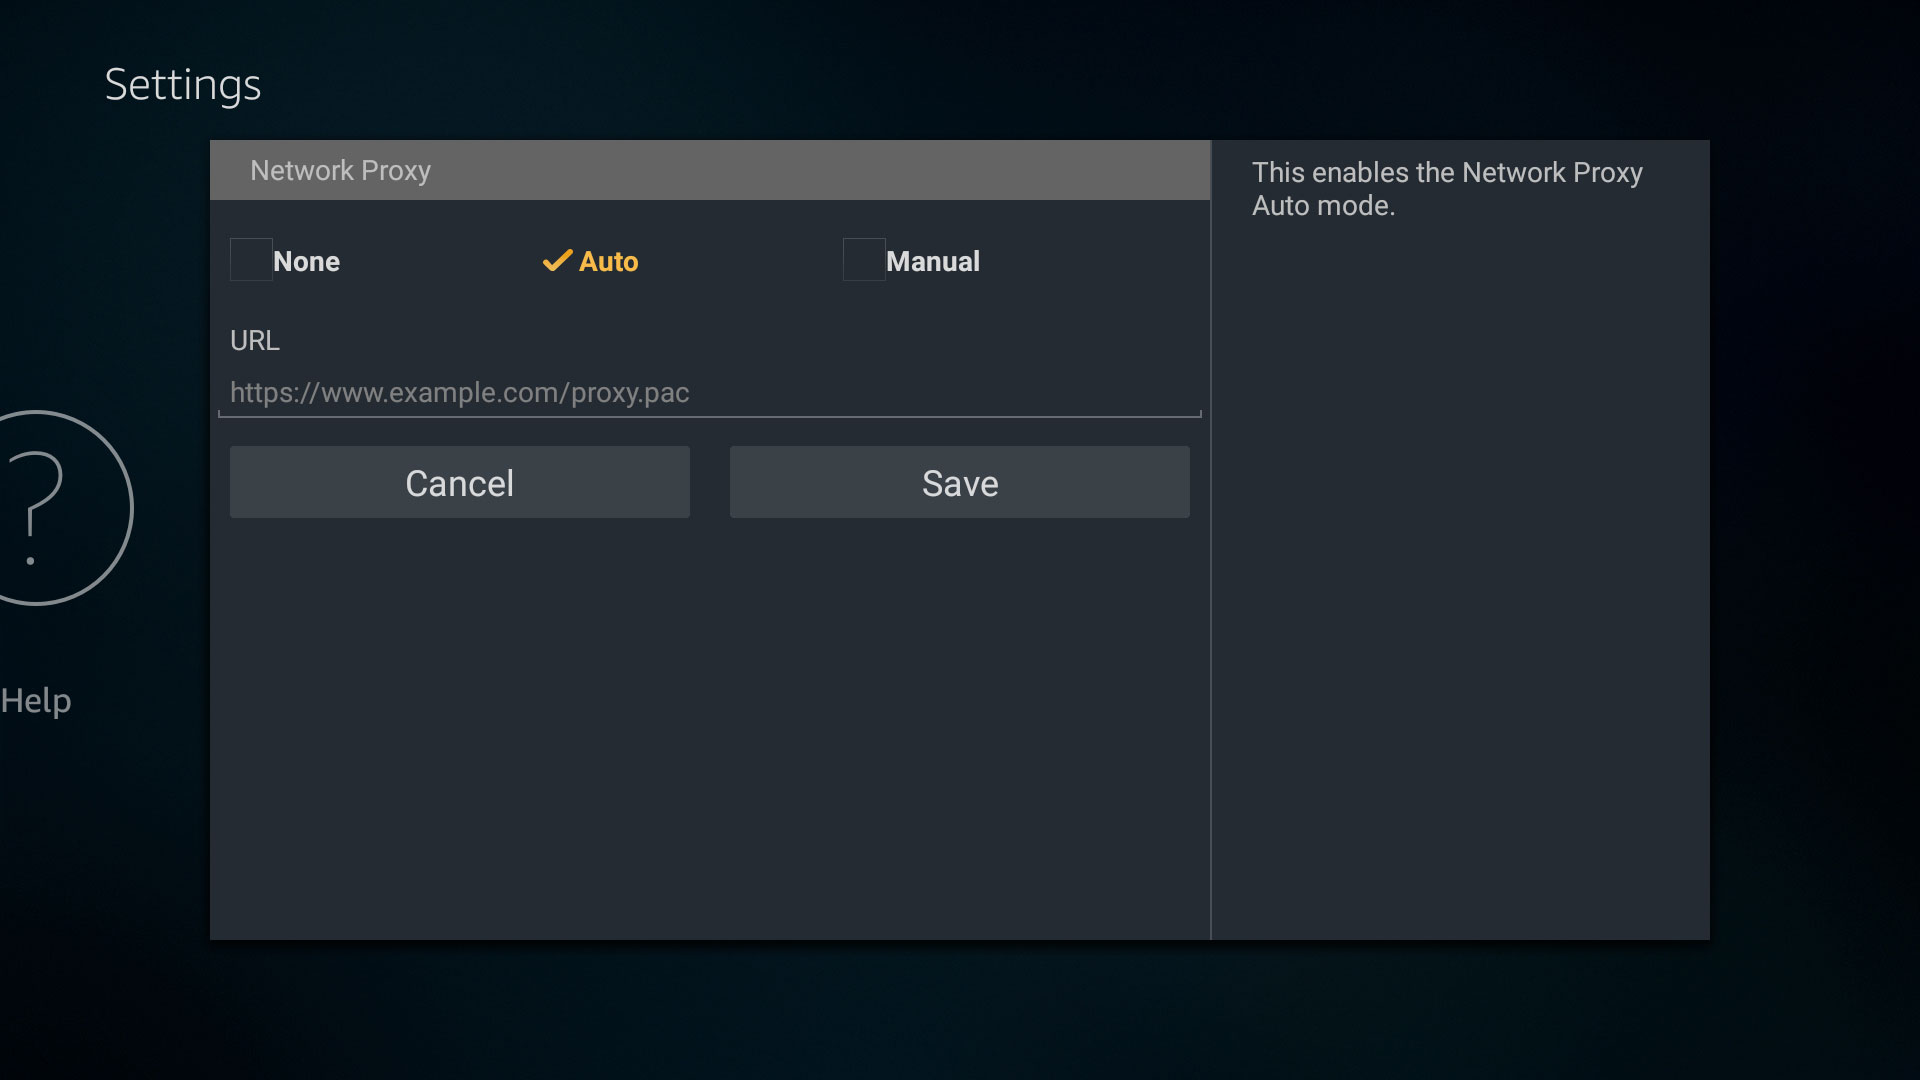The image size is (1920, 1080).
Task: Click the Network Proxy header title text
Action: pos(340,171)
